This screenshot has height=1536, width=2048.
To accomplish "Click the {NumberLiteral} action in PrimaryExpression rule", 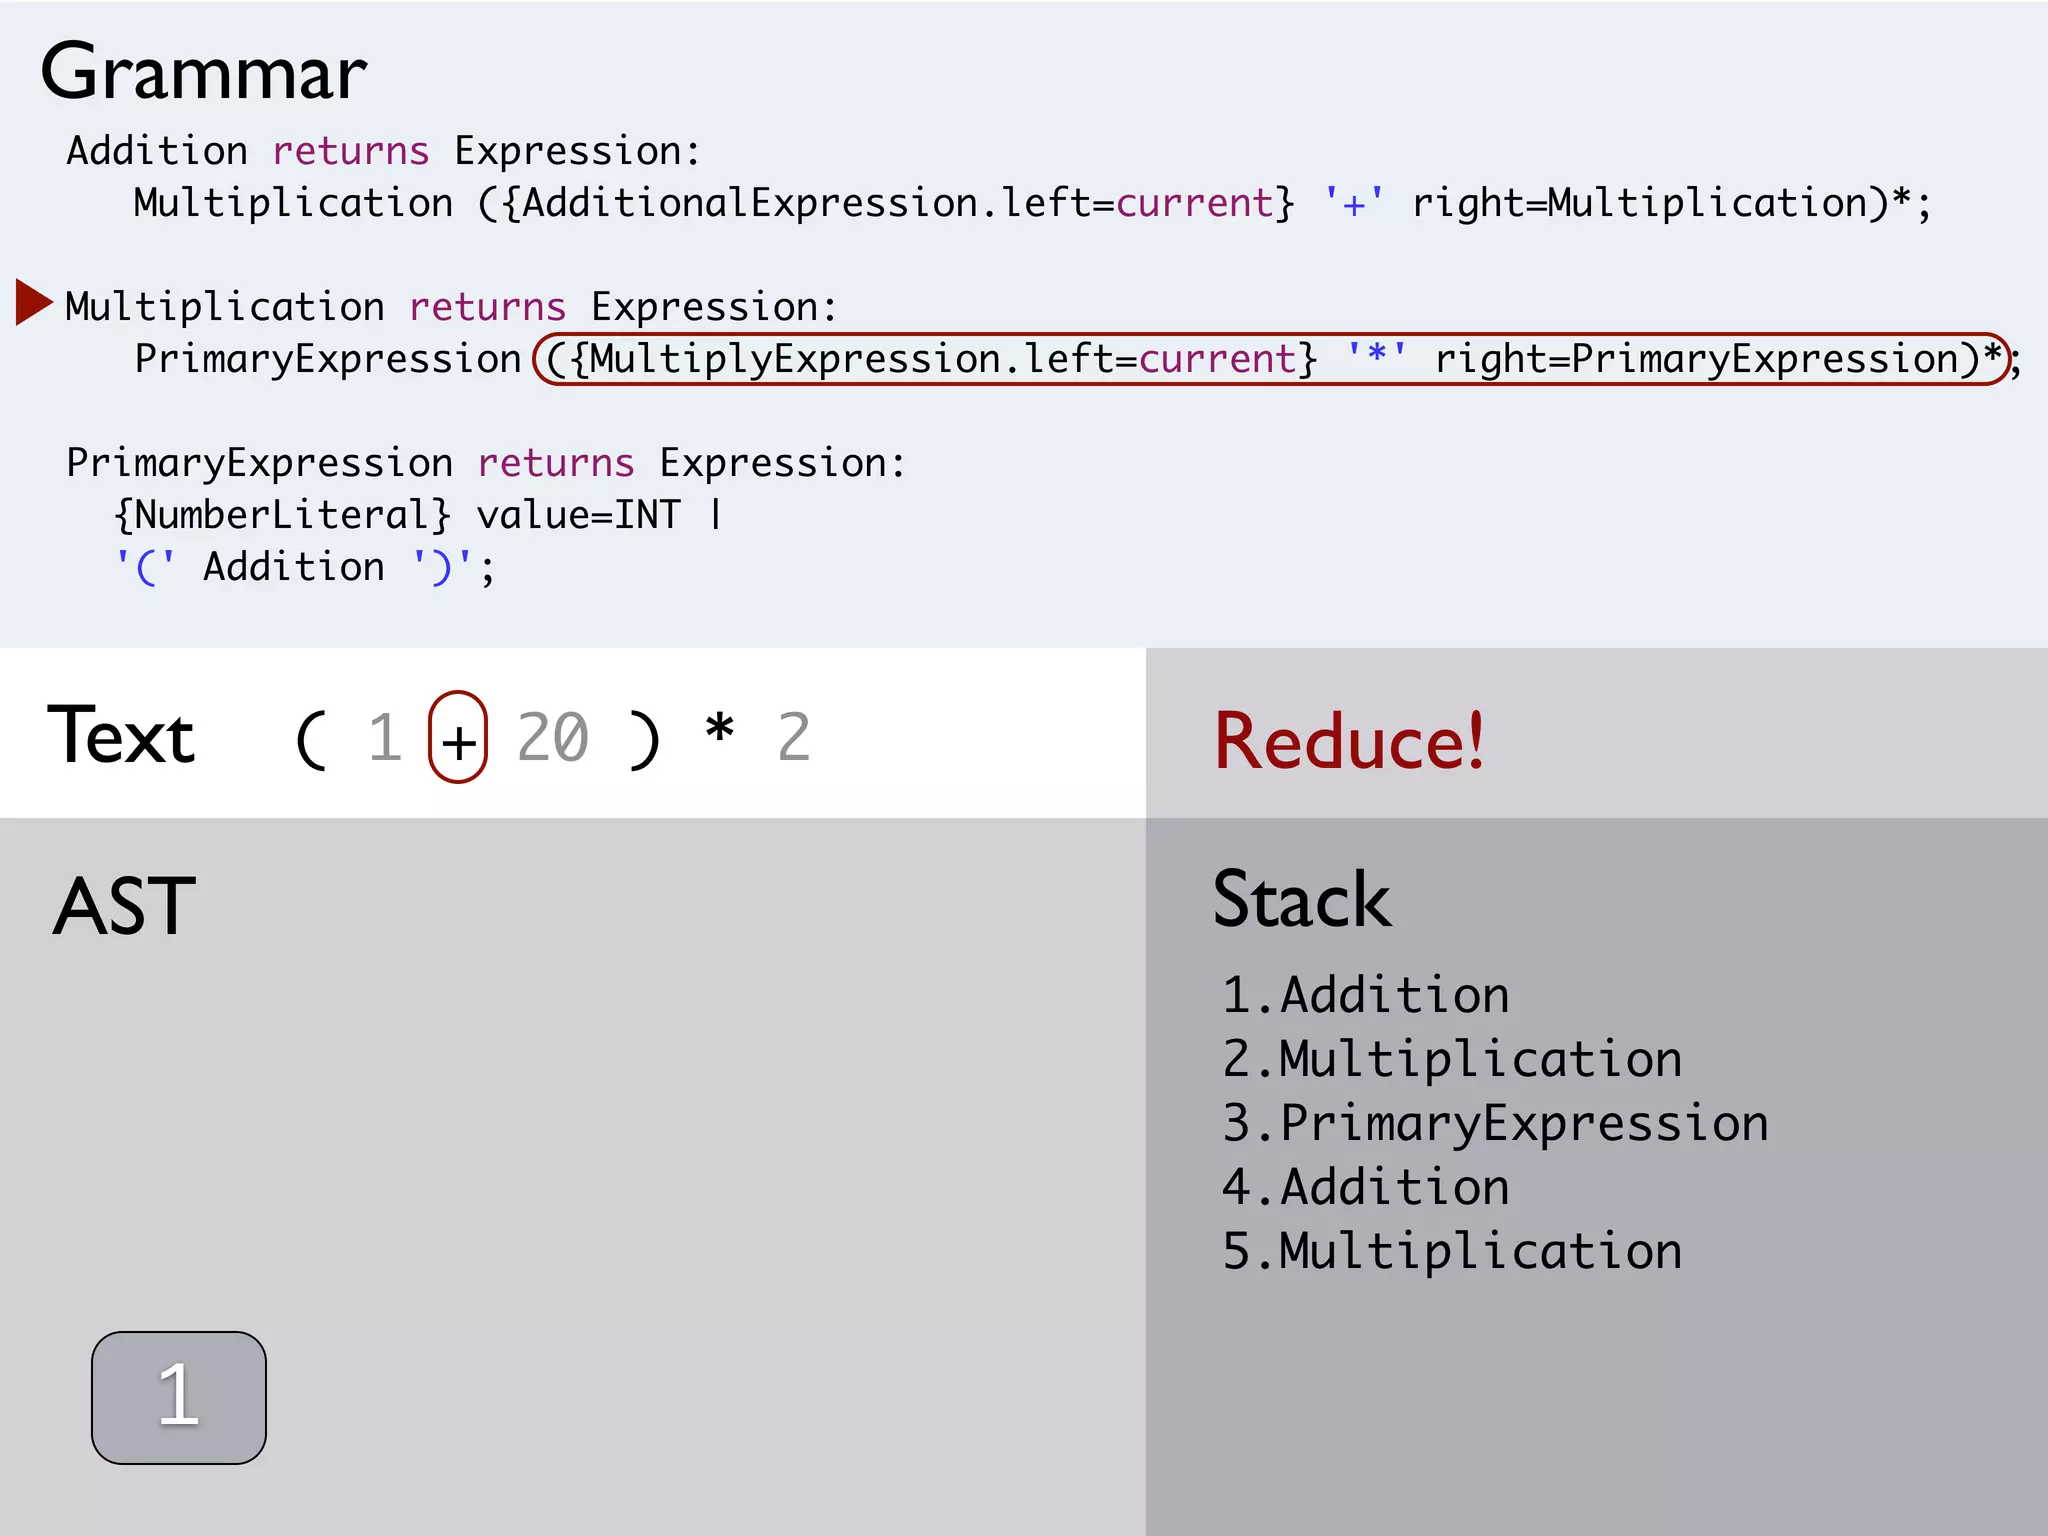I will click(283, 515).
